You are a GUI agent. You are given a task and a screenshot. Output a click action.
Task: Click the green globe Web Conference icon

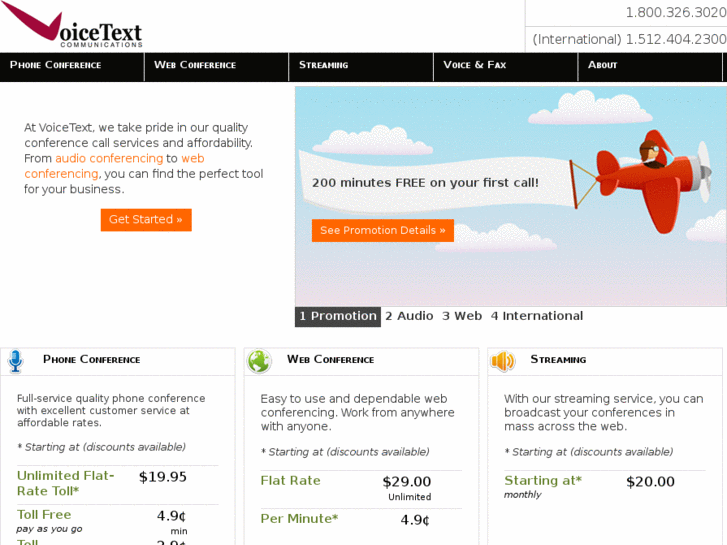click(x=259, y=361)
